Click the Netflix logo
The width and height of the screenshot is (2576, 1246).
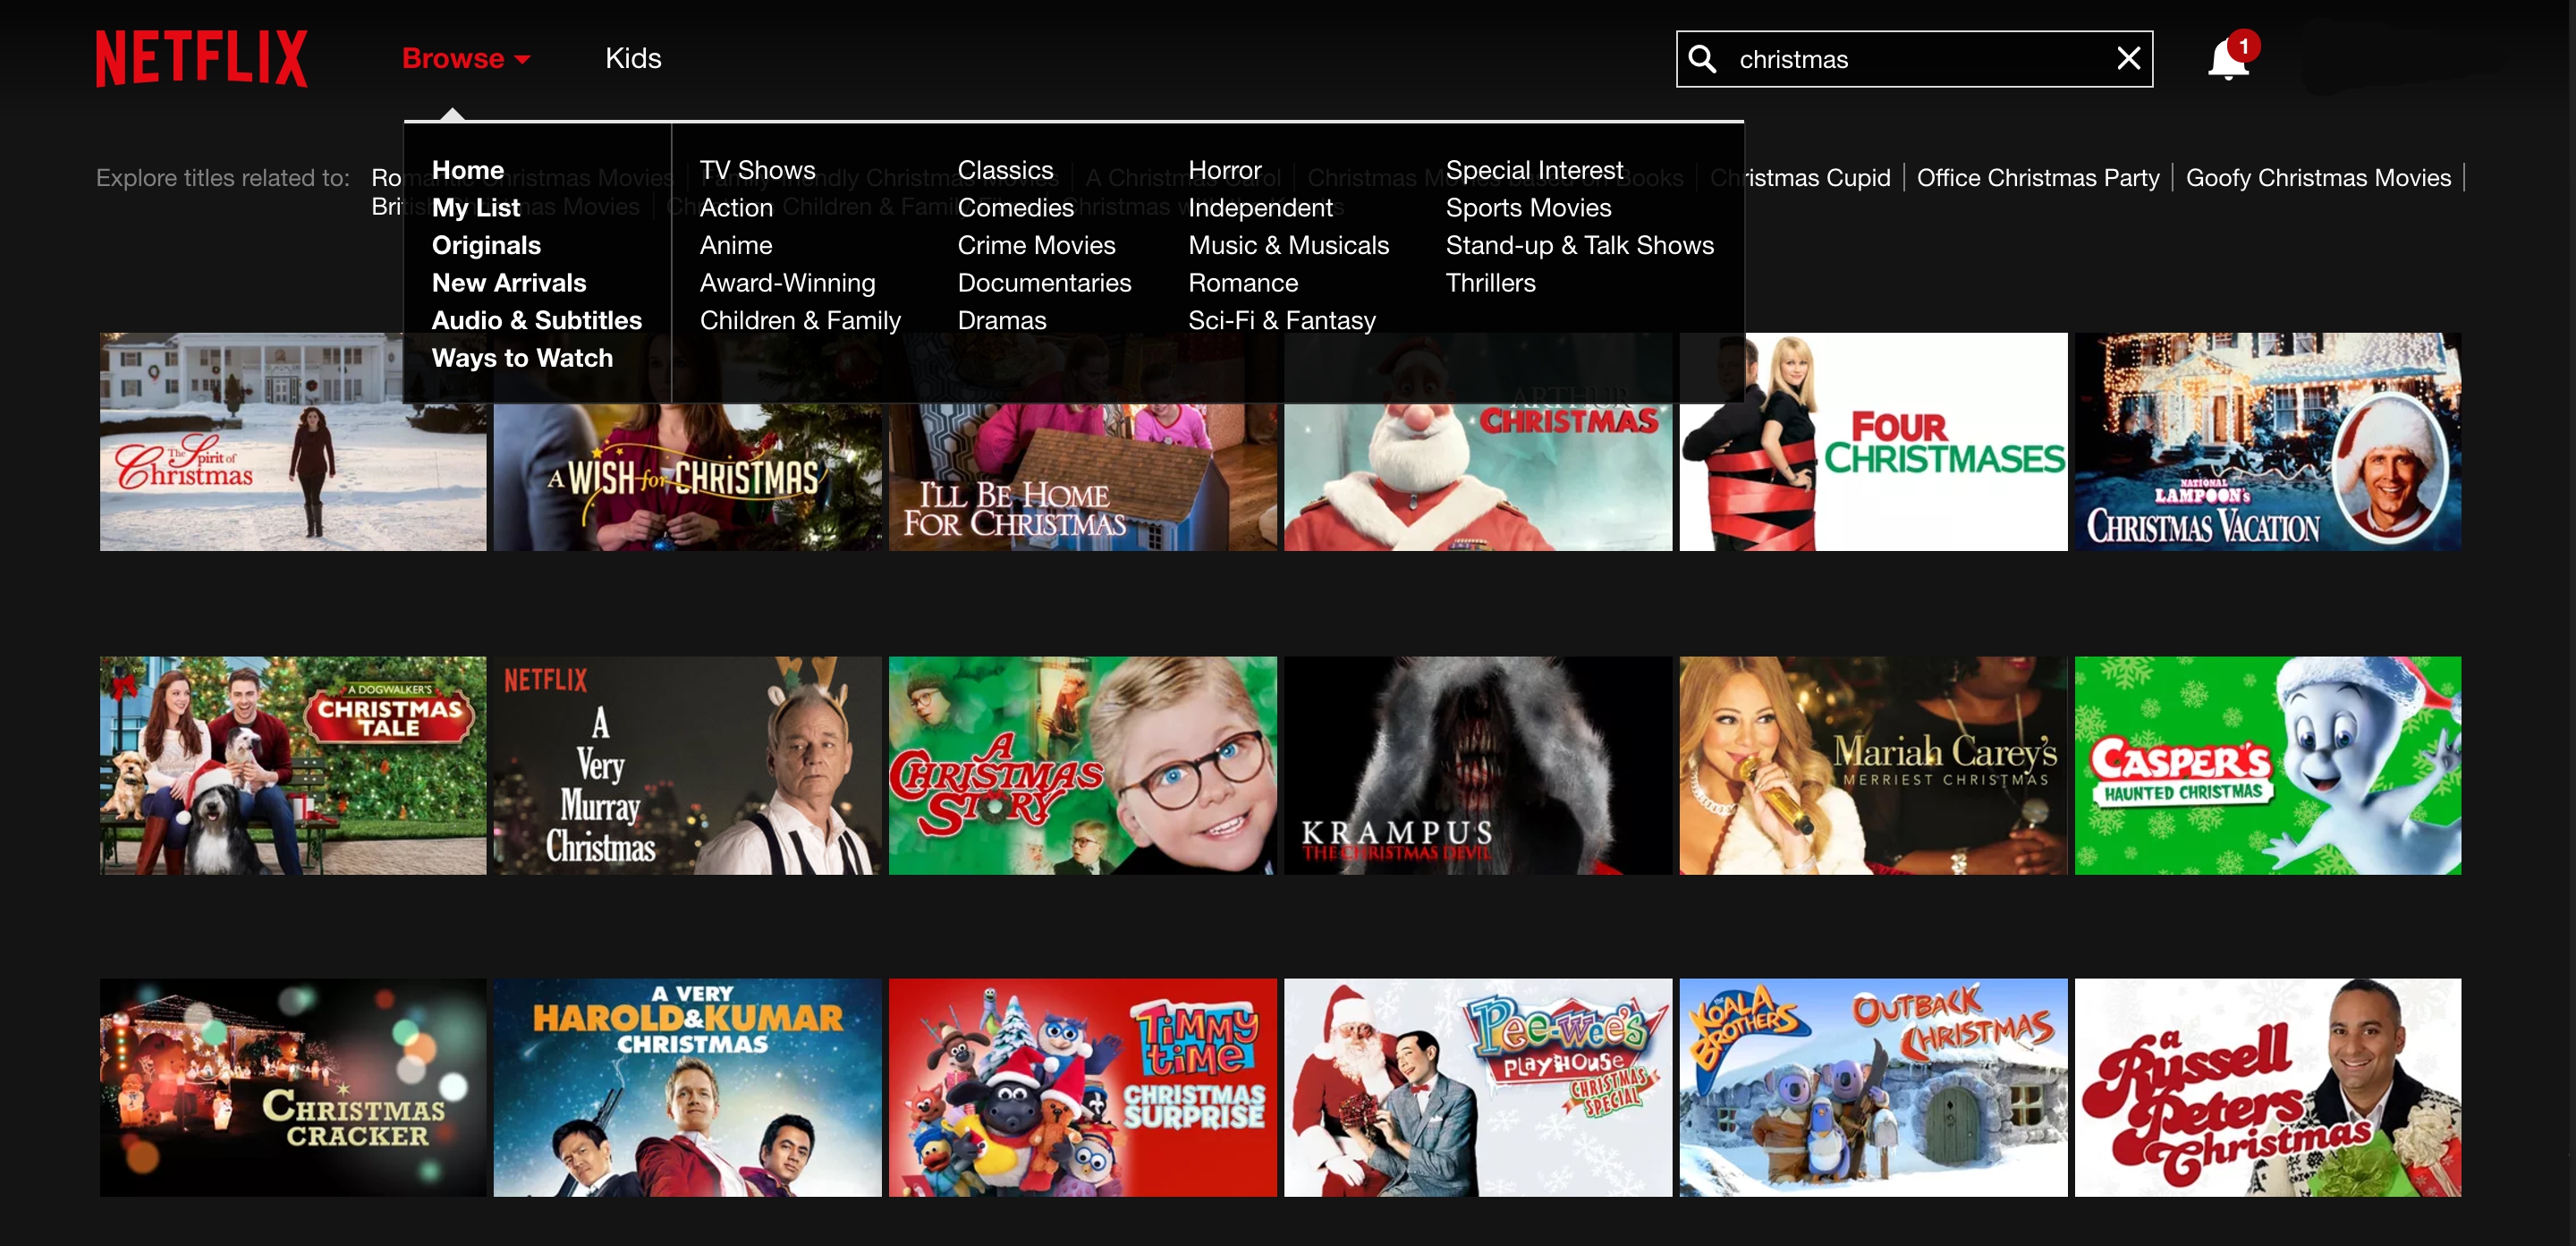(x=201, y=58)
